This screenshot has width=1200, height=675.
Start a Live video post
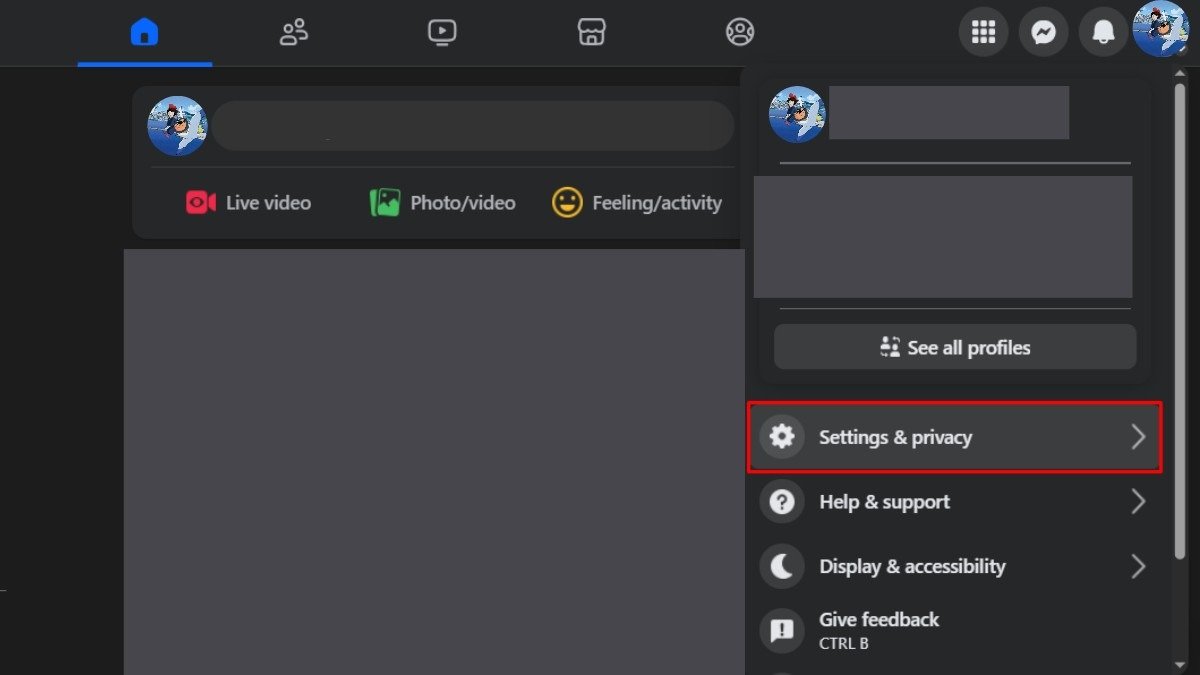tap(249, 203)
